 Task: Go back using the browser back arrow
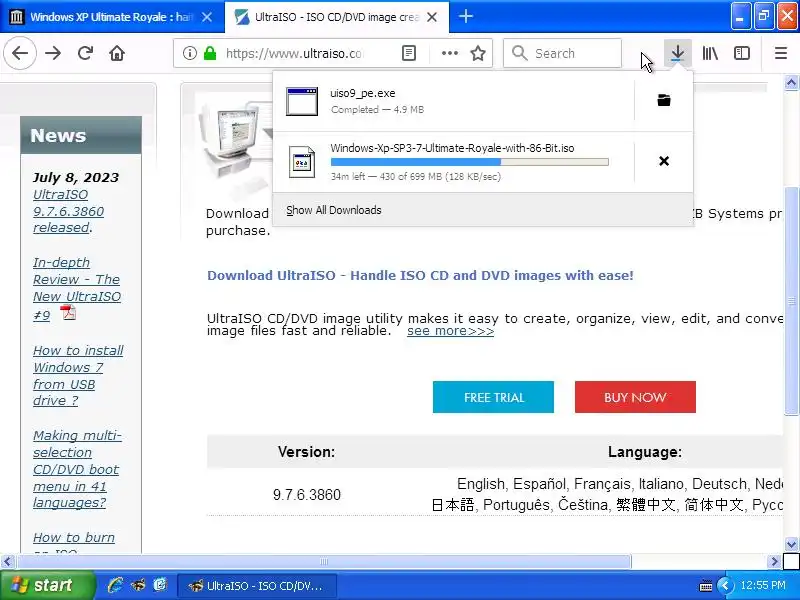20,53
